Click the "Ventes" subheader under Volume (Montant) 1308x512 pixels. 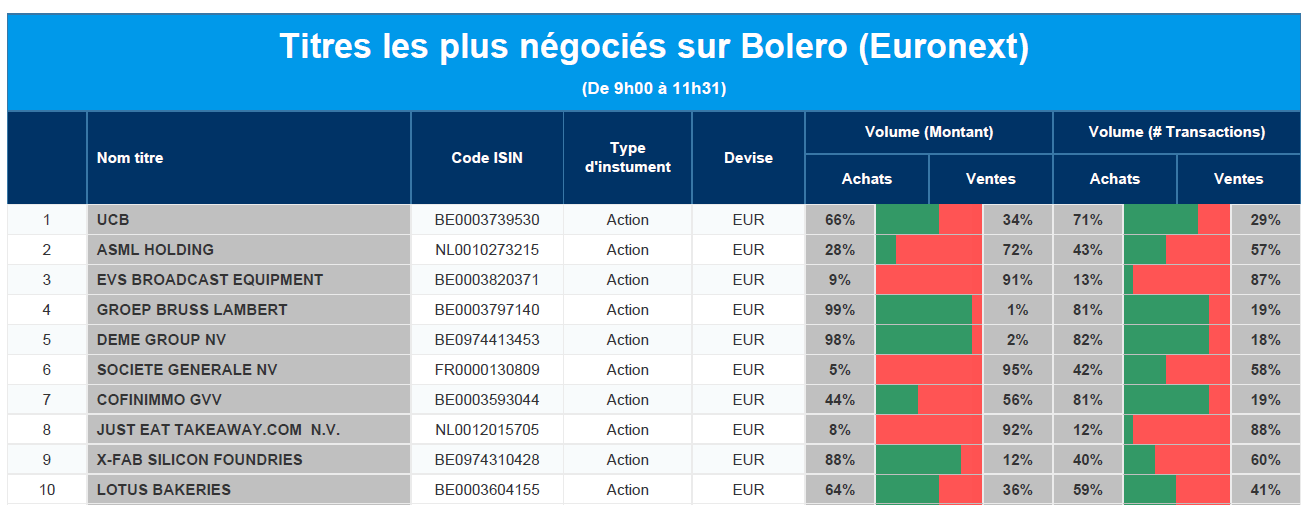click(x=990, y=179)
